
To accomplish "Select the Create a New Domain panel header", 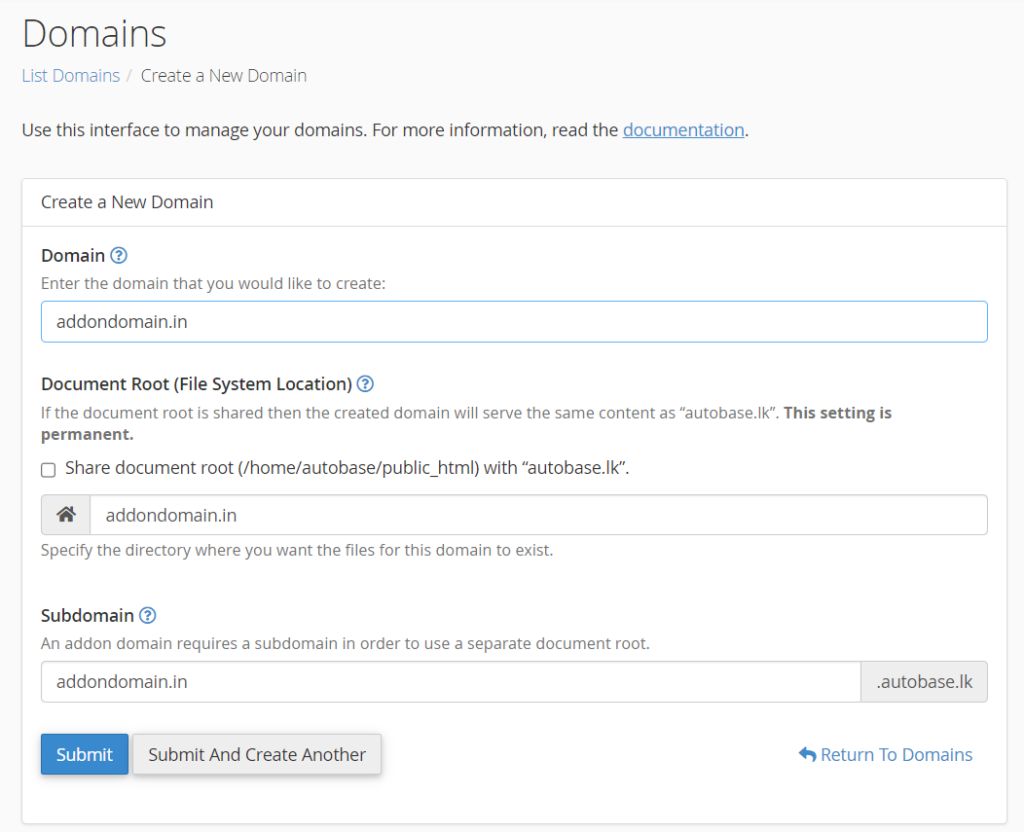I will (x=127, y=202).
